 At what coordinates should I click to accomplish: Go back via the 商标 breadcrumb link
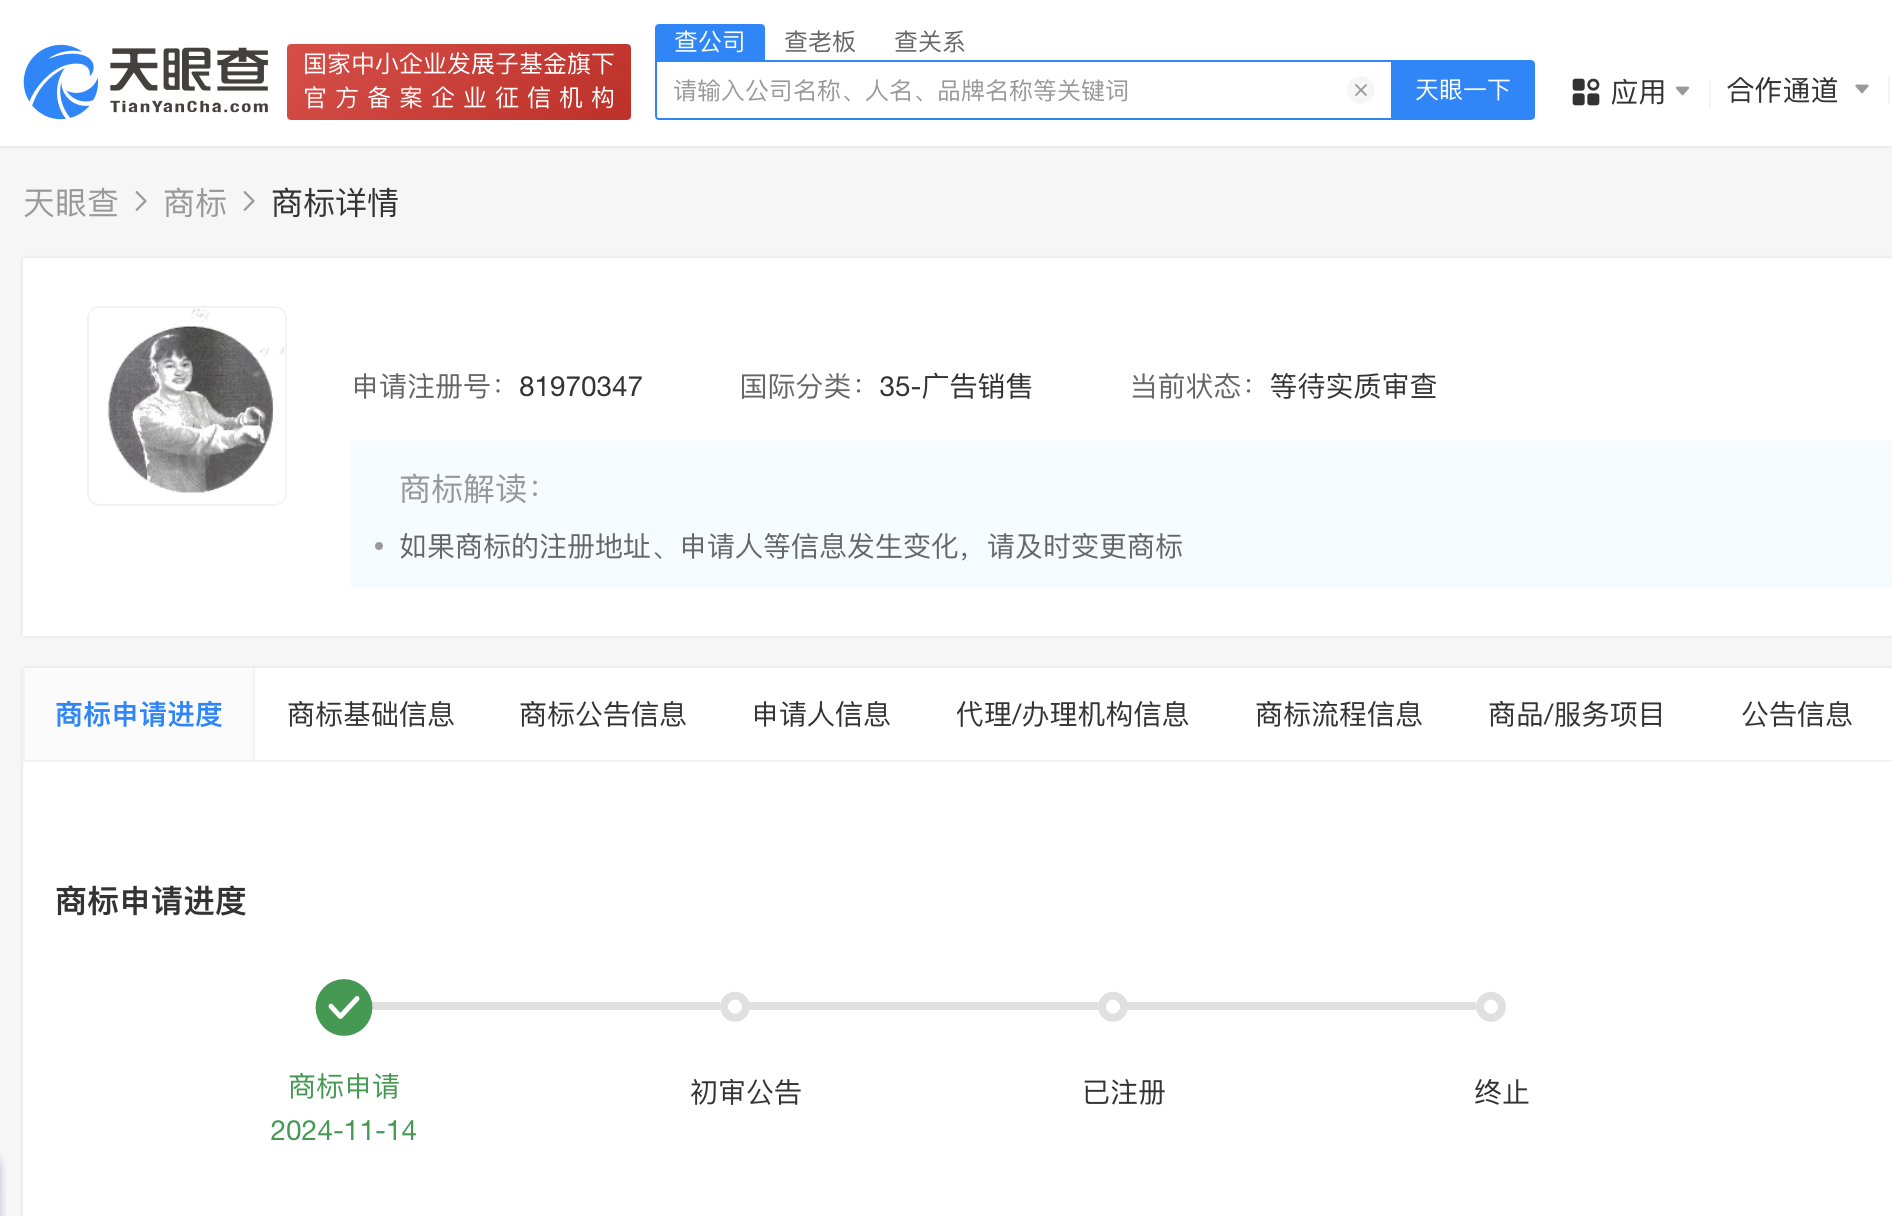[195, 203]
